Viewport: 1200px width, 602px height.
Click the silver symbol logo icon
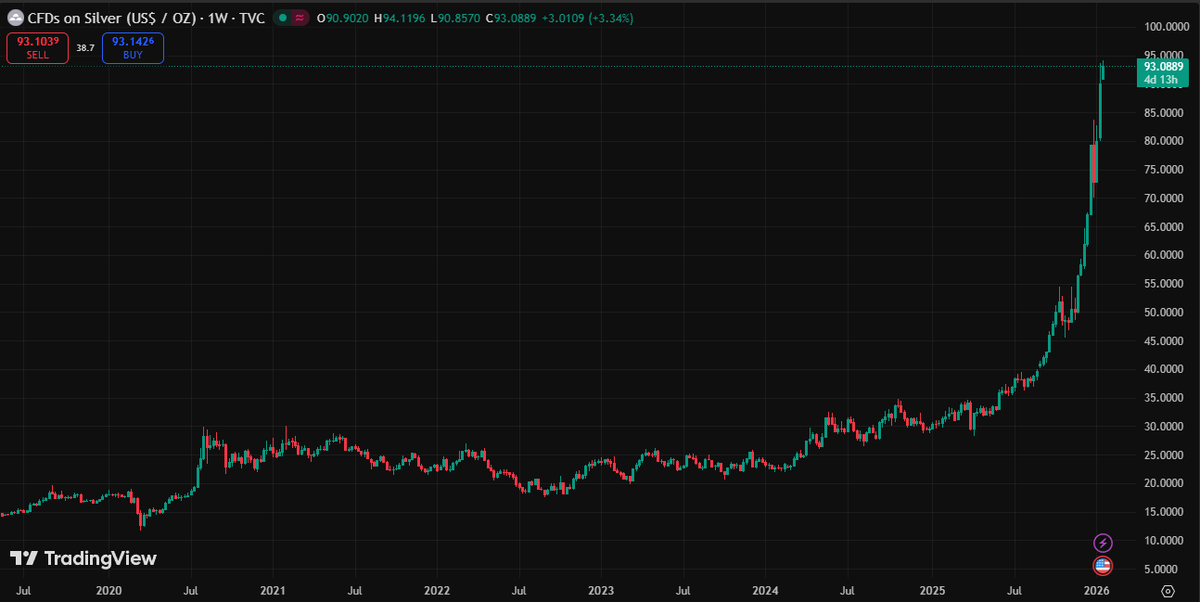(15, 18)
